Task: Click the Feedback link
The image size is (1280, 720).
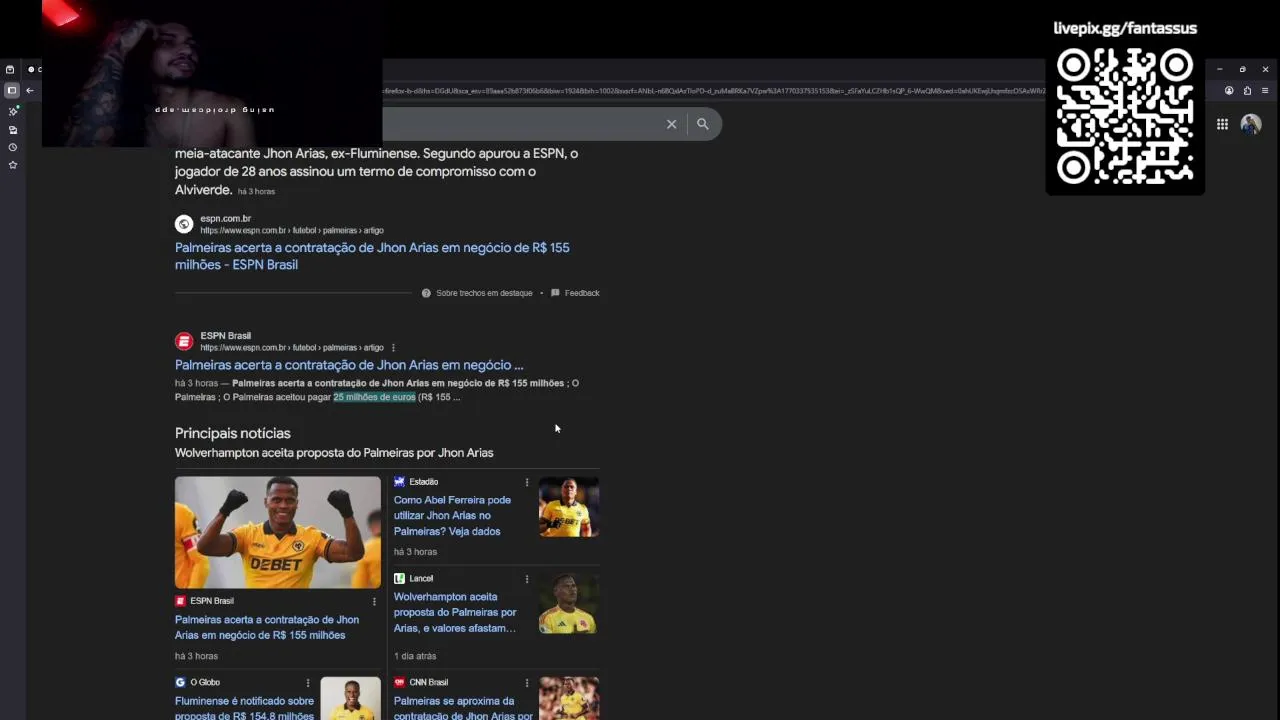Action: click(x=582, y=293)
